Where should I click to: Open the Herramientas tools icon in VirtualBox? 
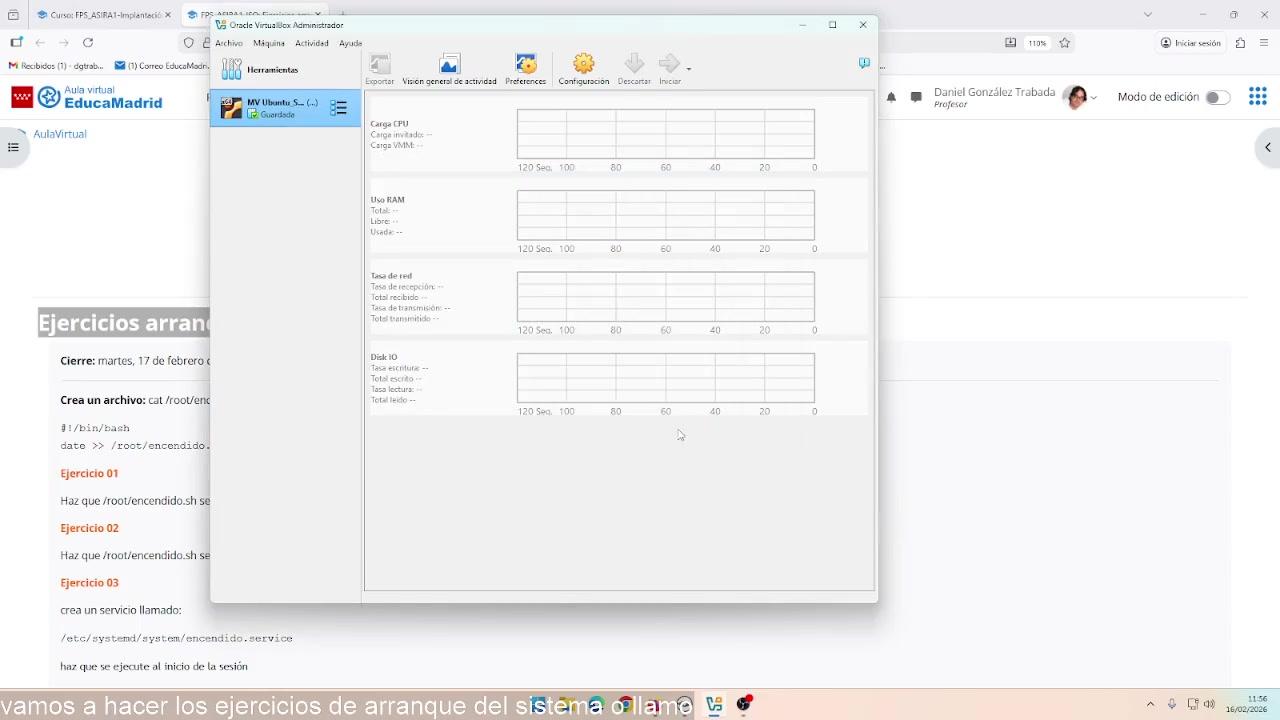[x=232, y=69]
